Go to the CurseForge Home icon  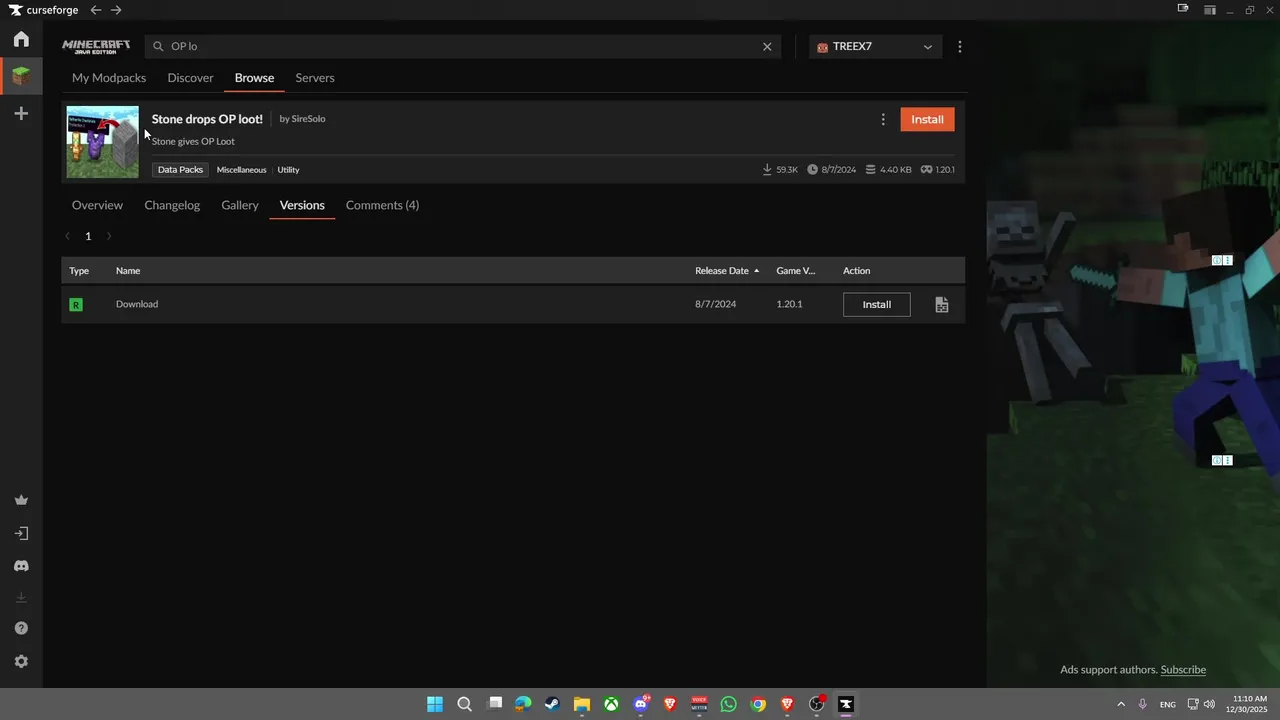tap(21, 39)
